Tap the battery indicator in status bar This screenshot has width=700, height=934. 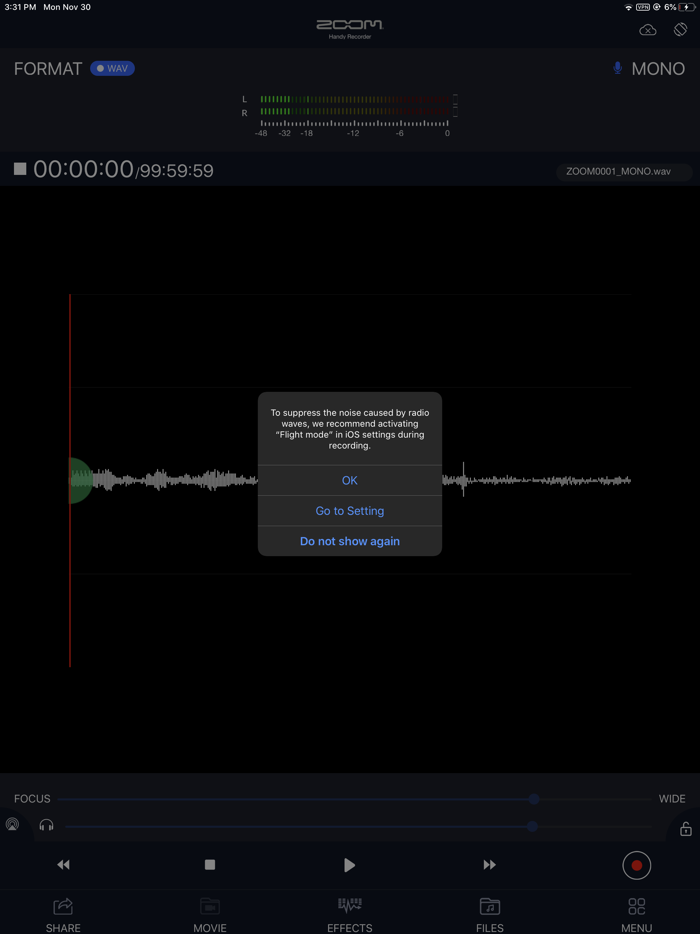[687, 7]
